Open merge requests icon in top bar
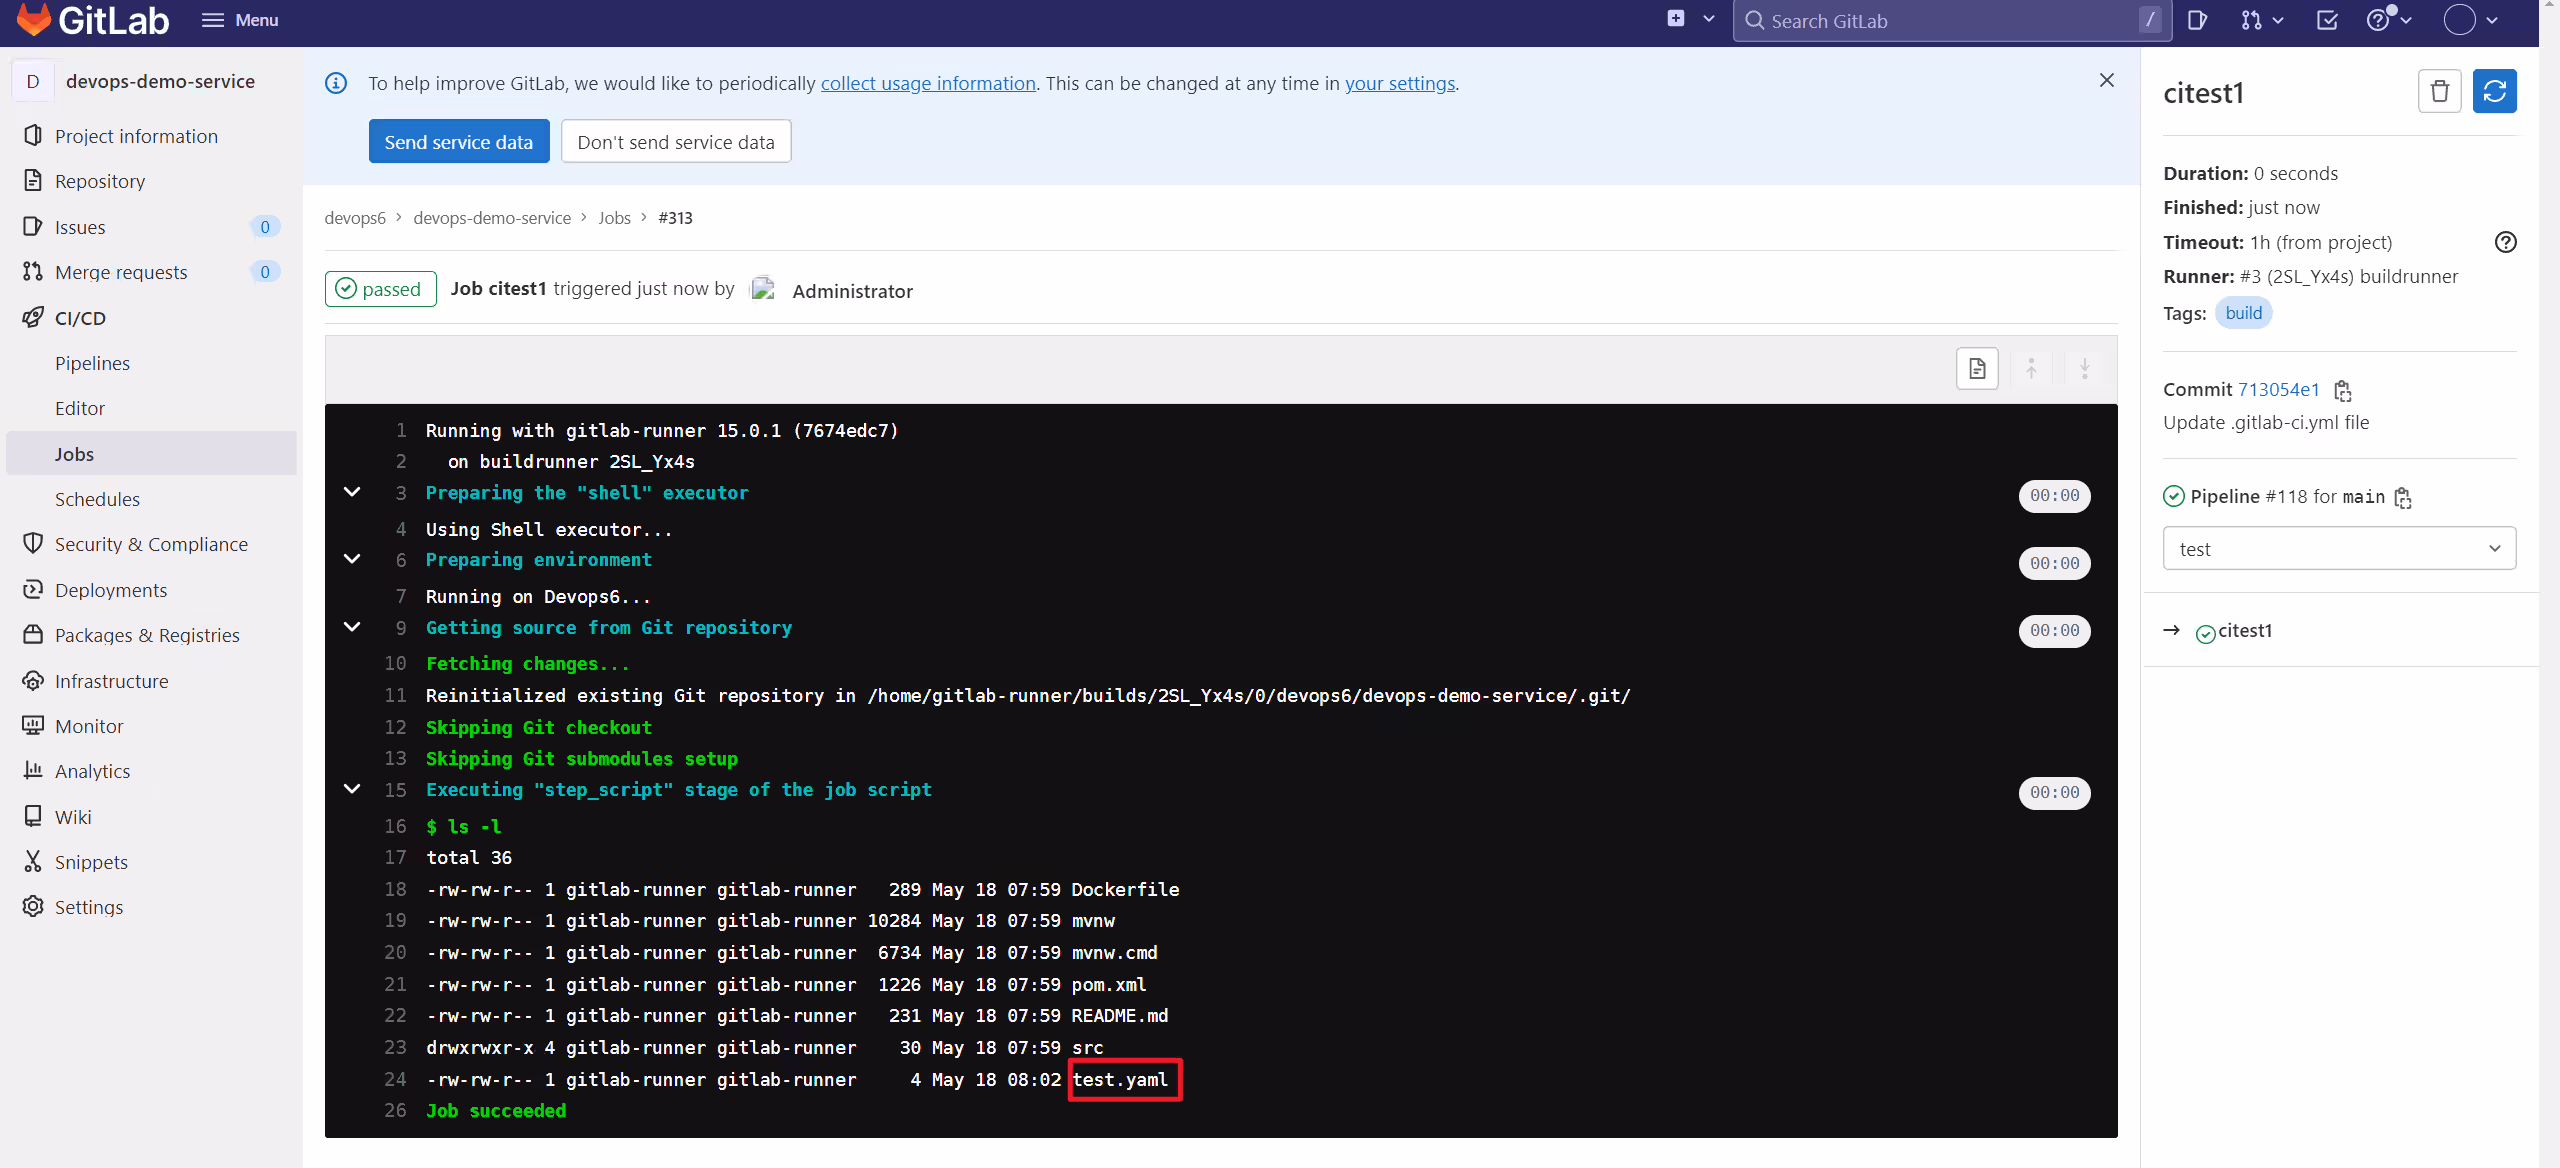Image resolution: width=2560 pixels, height=1168 pixels. [2262, 20]
